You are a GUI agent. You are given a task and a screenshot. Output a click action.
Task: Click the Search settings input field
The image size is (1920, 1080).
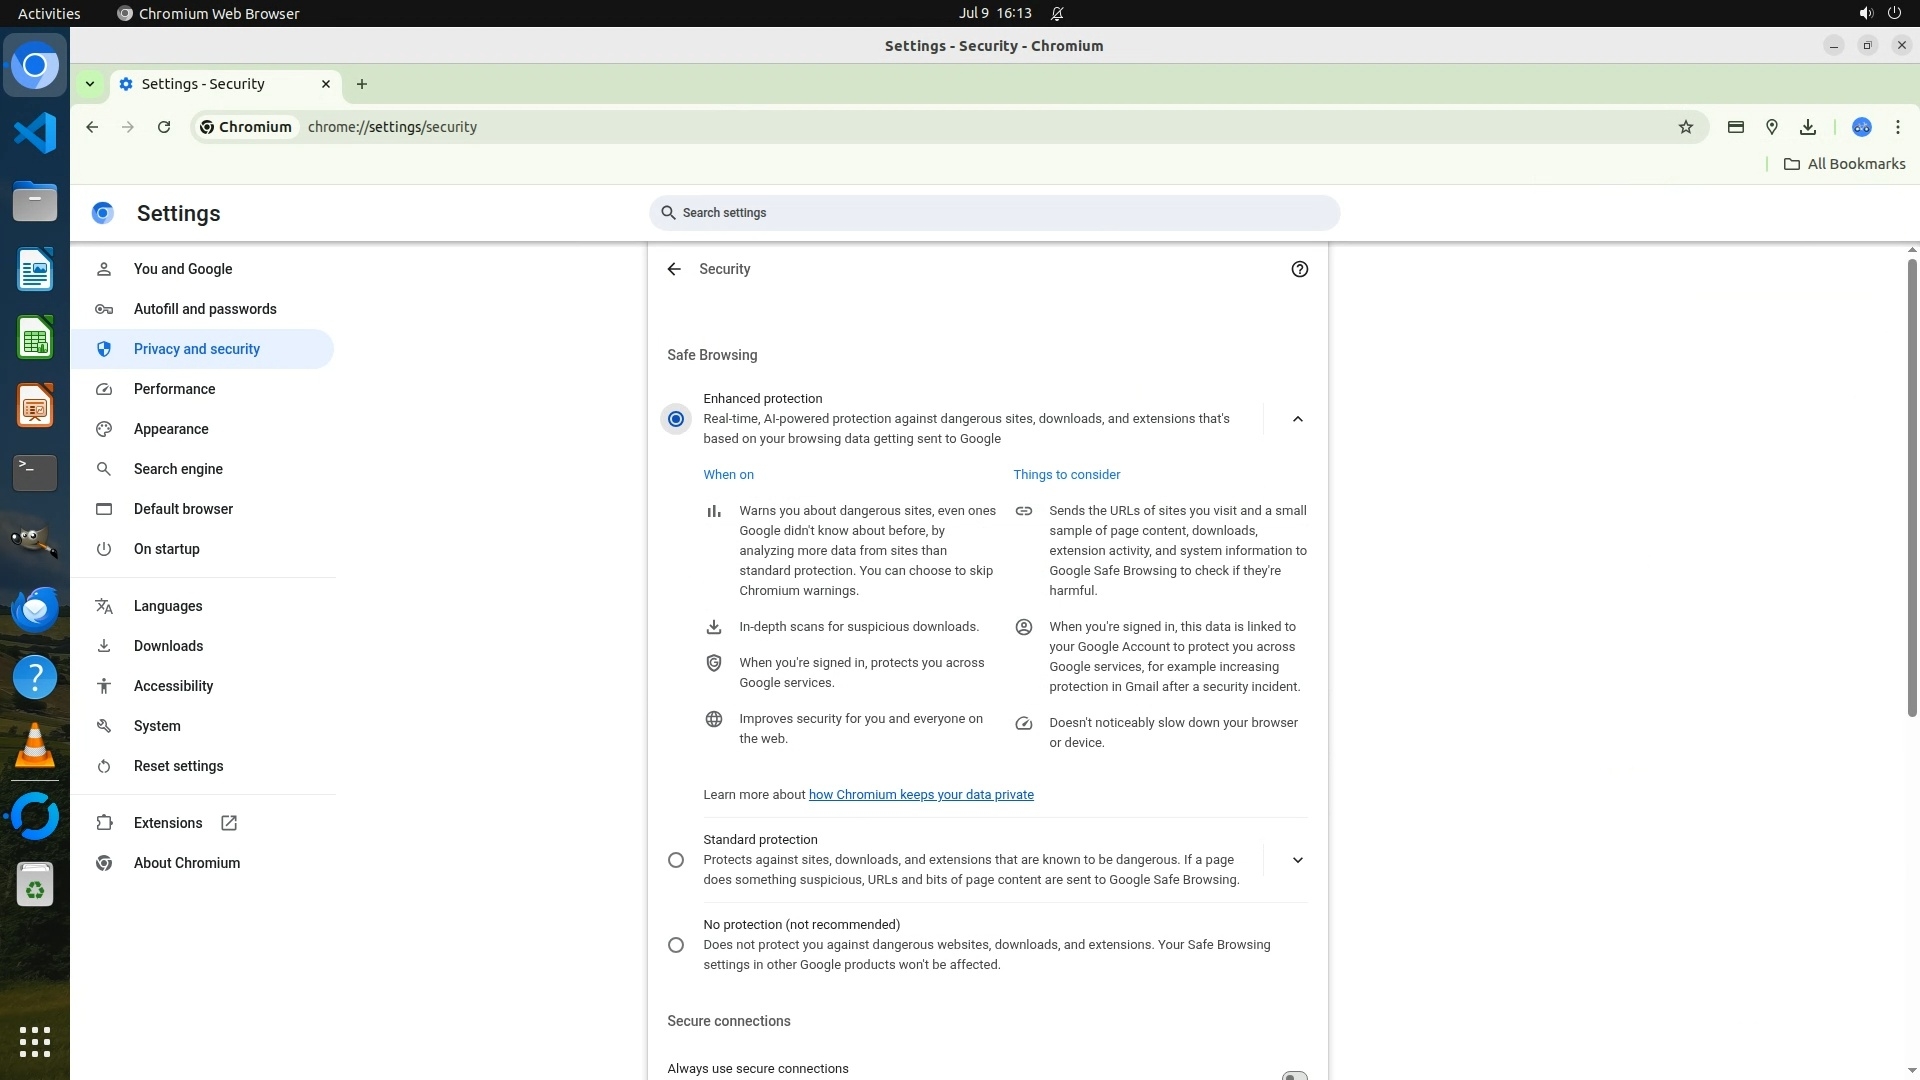(994, 213)
